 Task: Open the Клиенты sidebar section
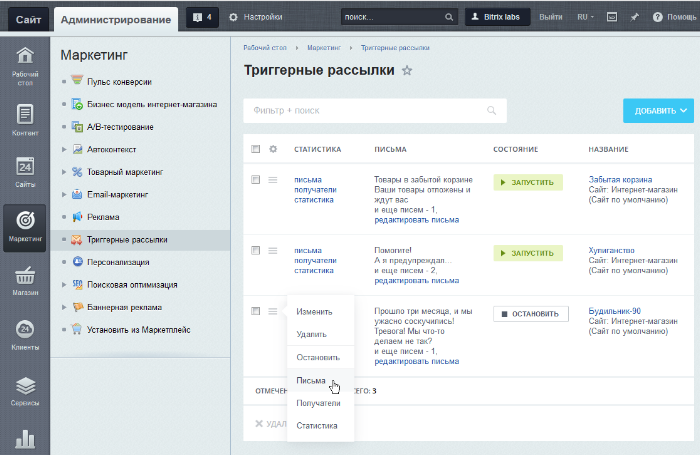(x=25, y=335)
